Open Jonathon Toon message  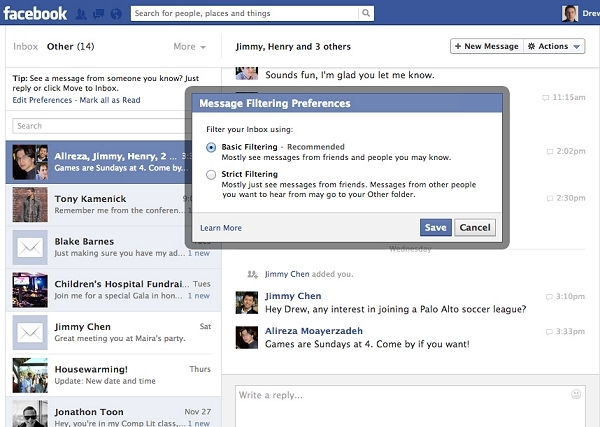click(x=113, y=412)
